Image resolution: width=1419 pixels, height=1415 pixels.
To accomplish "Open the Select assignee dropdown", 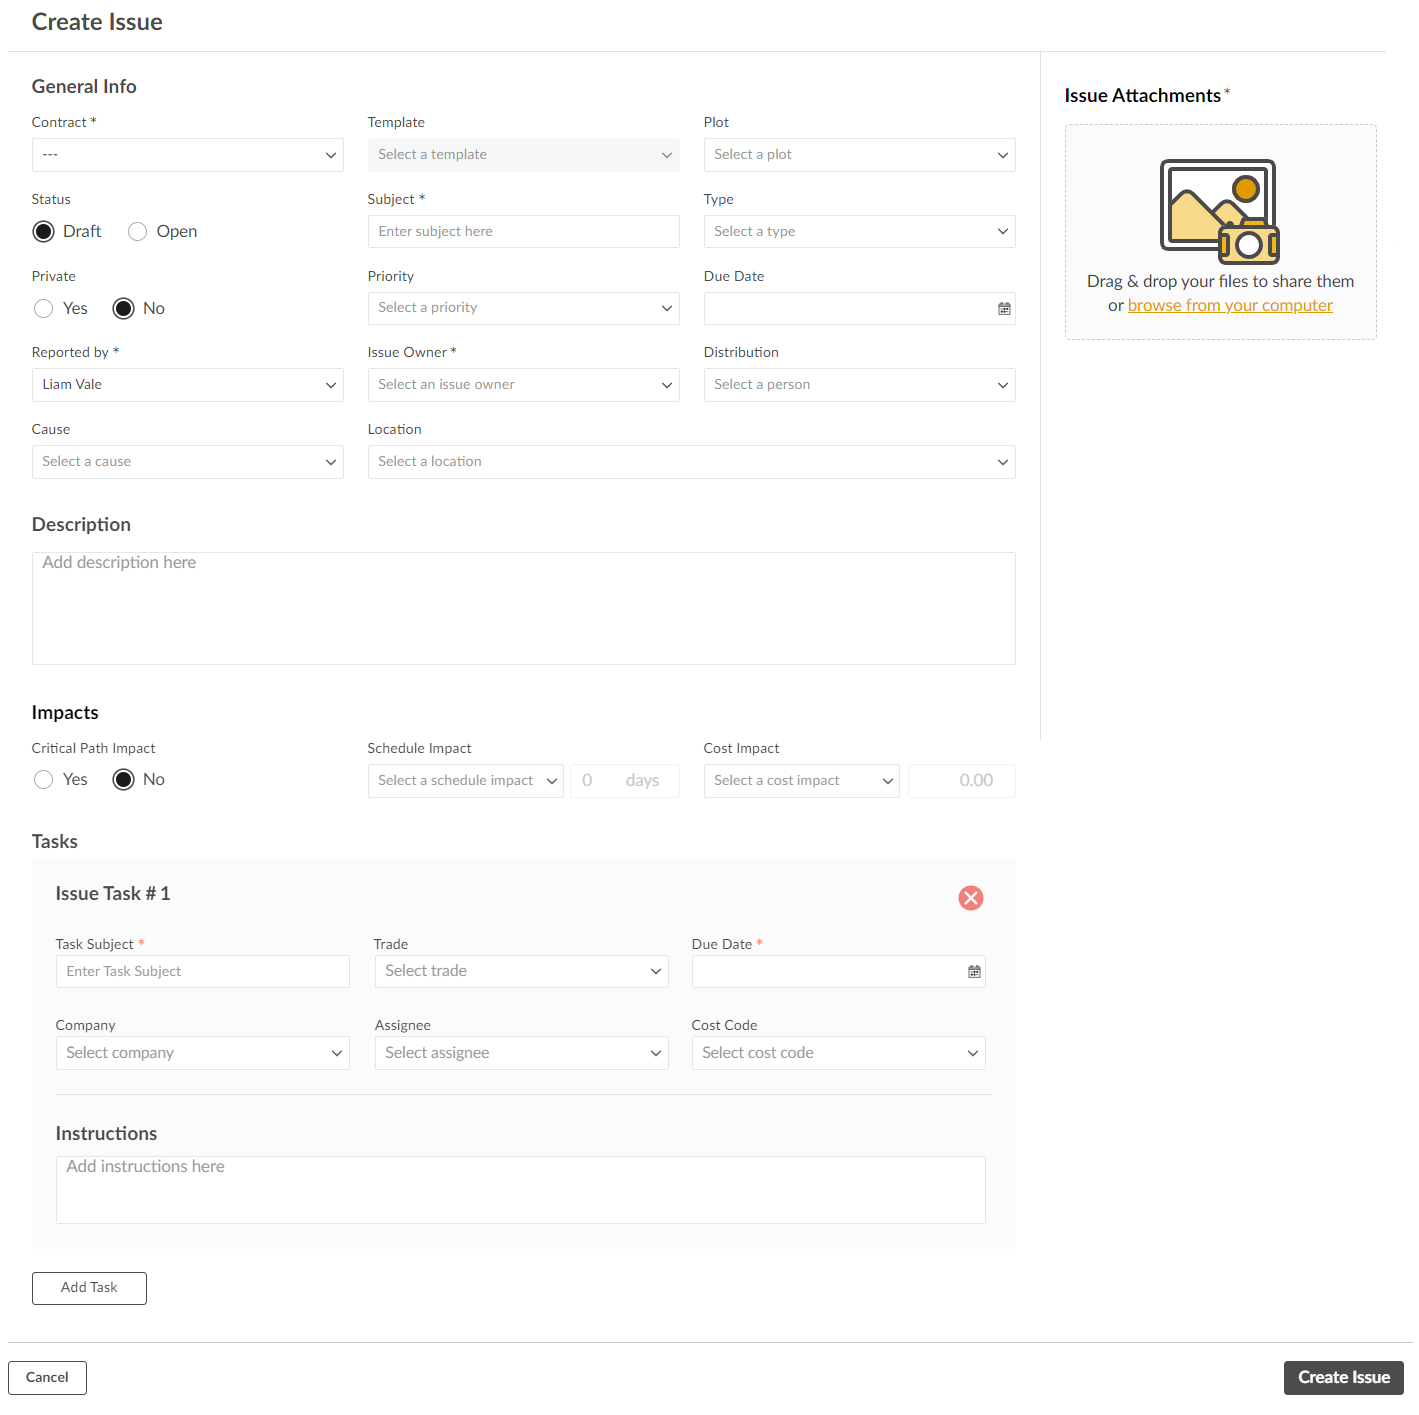I will click(522, 1053).
